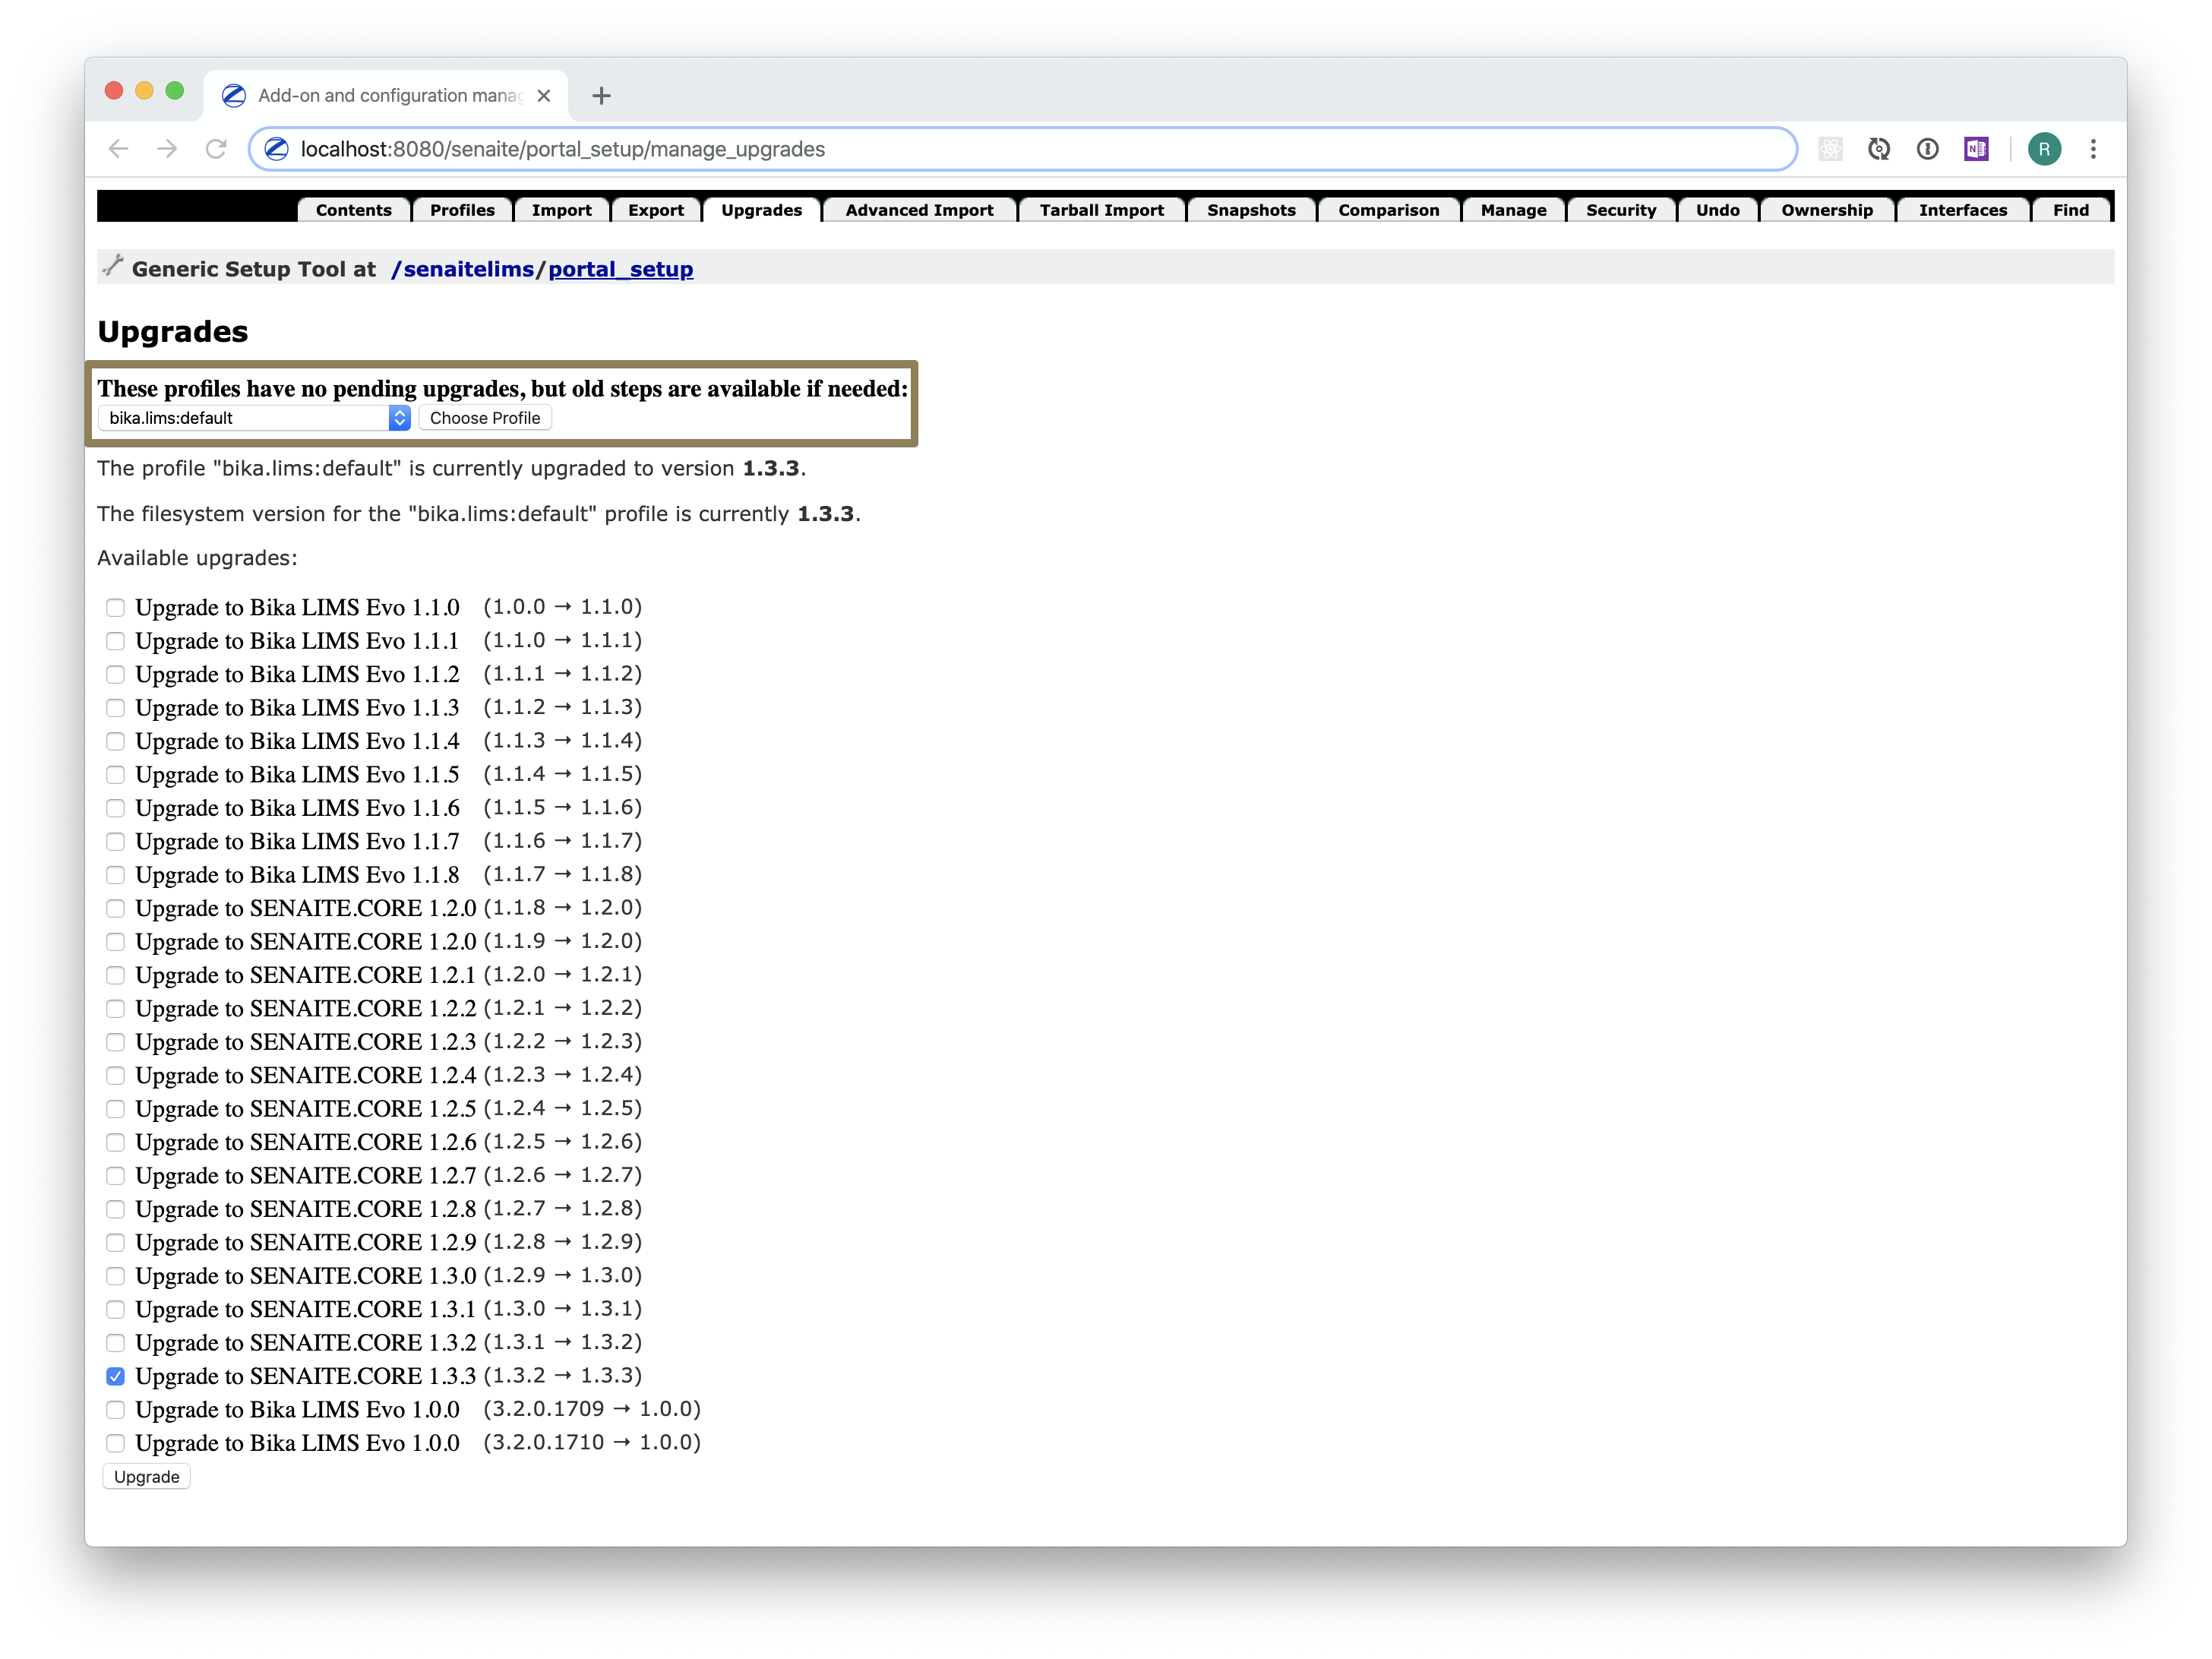Screen dimensions: 2212x1659
Task: Check Upgrade to SENAITE.CORE 1.2.6
Action: pos(116,1142)
